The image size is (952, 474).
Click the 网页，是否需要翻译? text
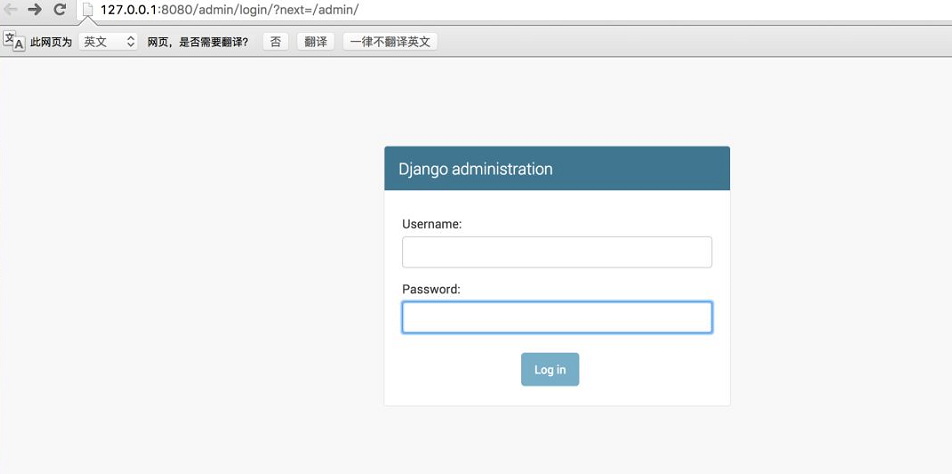pos(198,42)
